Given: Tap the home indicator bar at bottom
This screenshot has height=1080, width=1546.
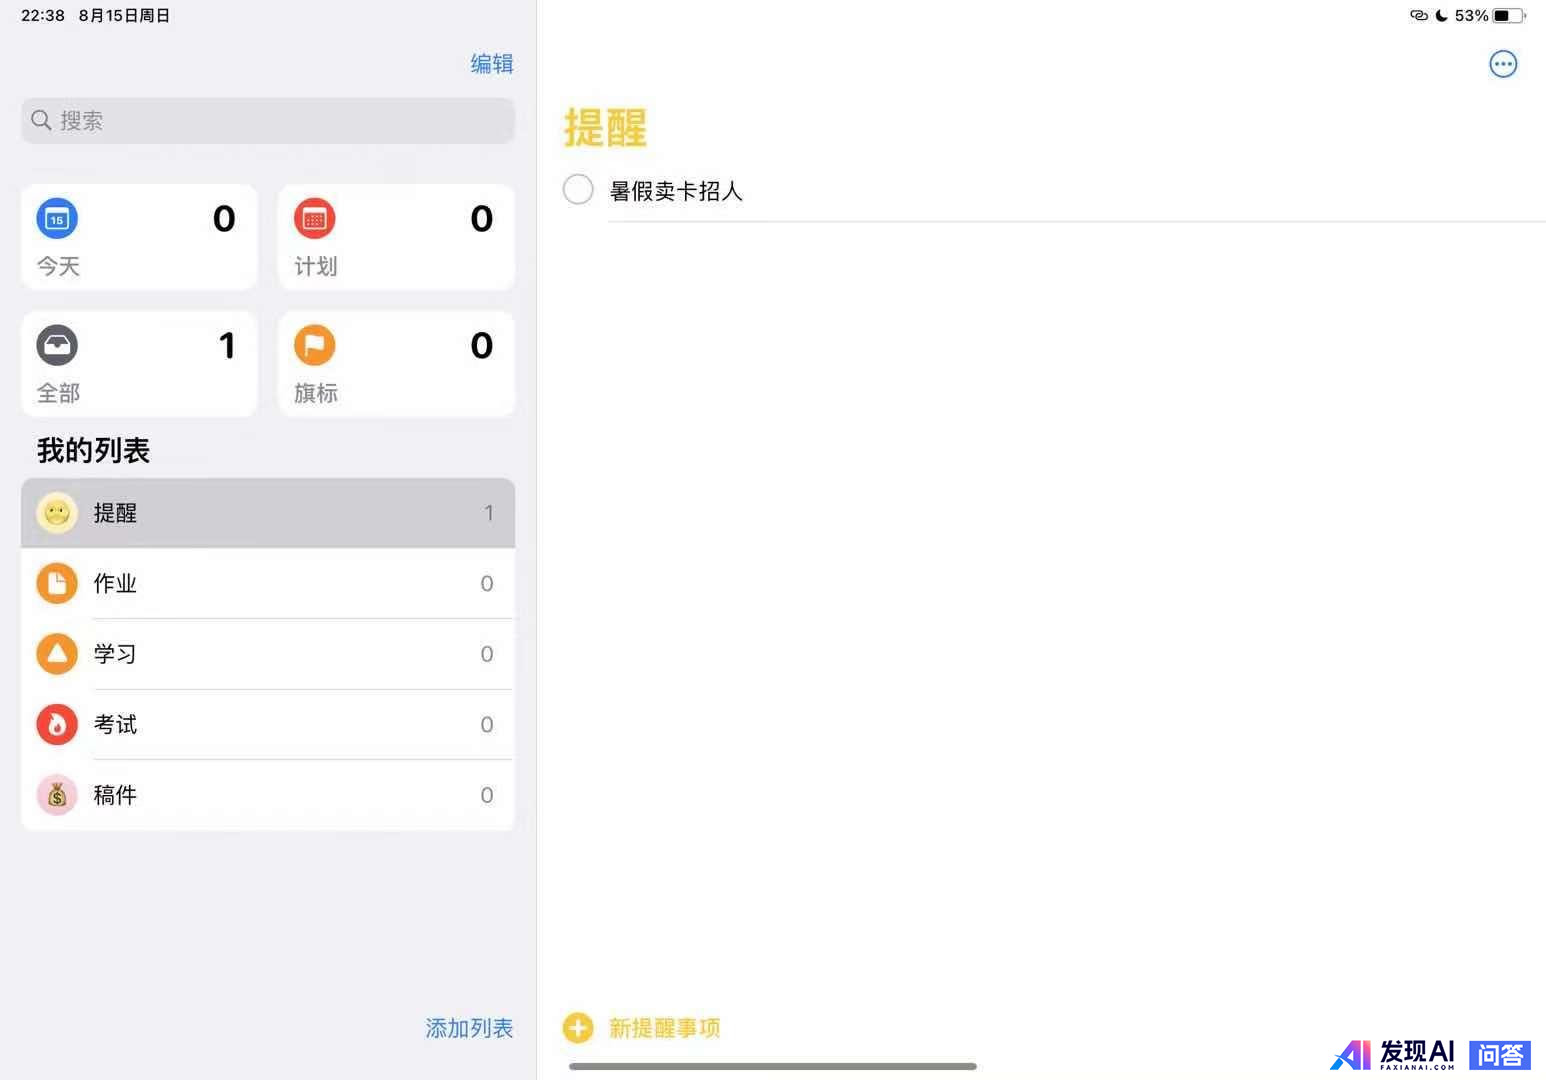Looking at the screenshot, I should (772, 1066).
